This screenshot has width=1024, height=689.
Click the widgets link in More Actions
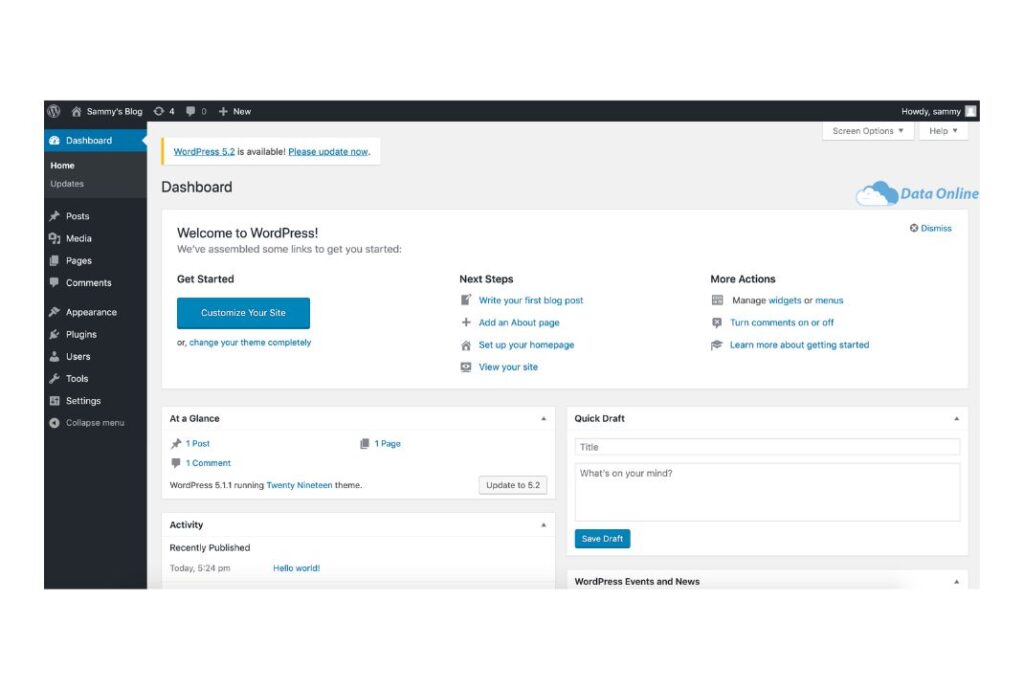pyautogui.click(x=784, y=300)
